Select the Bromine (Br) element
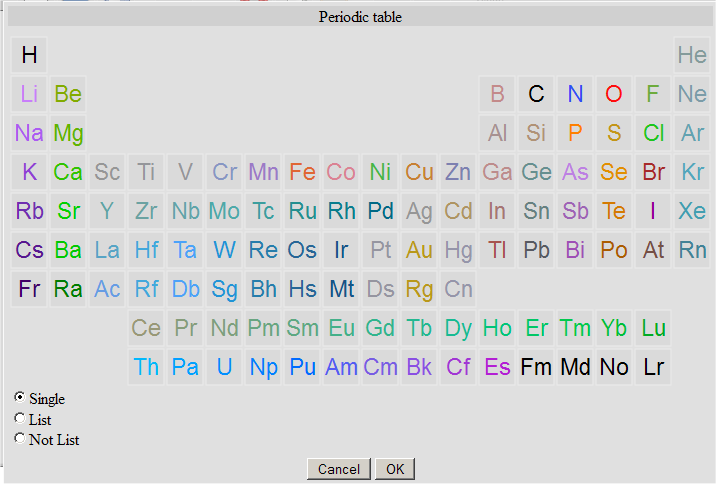Image resolution: width=716 pixels, height=484 pixels. (x=653, y=172)
